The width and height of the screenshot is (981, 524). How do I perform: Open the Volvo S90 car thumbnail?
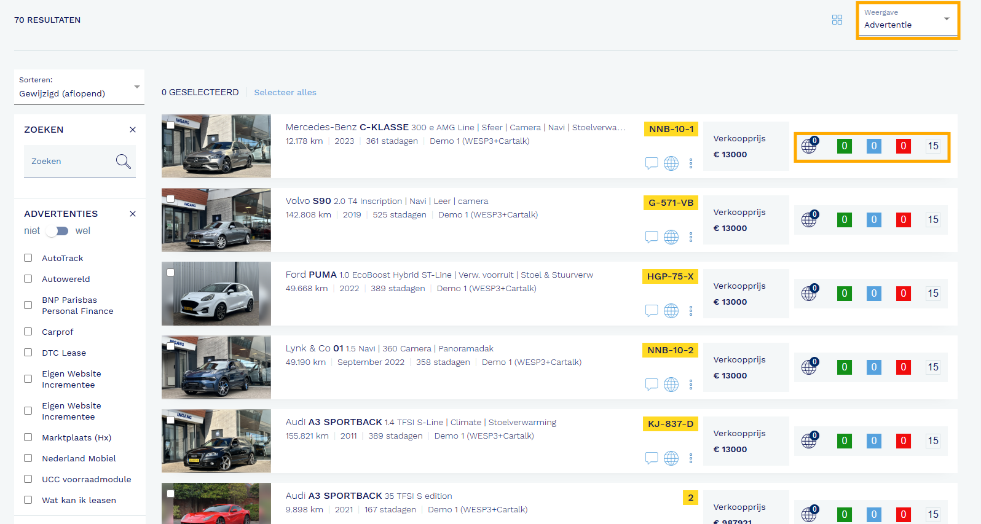(x=216, y=219)
